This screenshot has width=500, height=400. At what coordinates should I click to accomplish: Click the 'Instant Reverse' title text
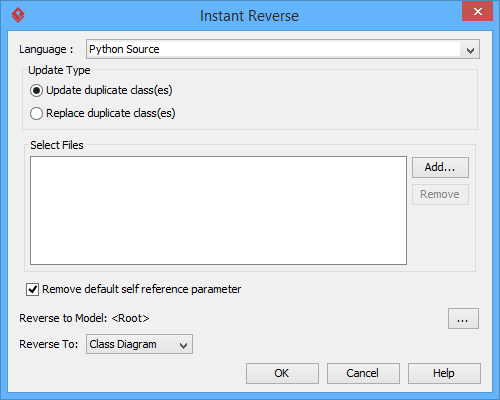249,16
